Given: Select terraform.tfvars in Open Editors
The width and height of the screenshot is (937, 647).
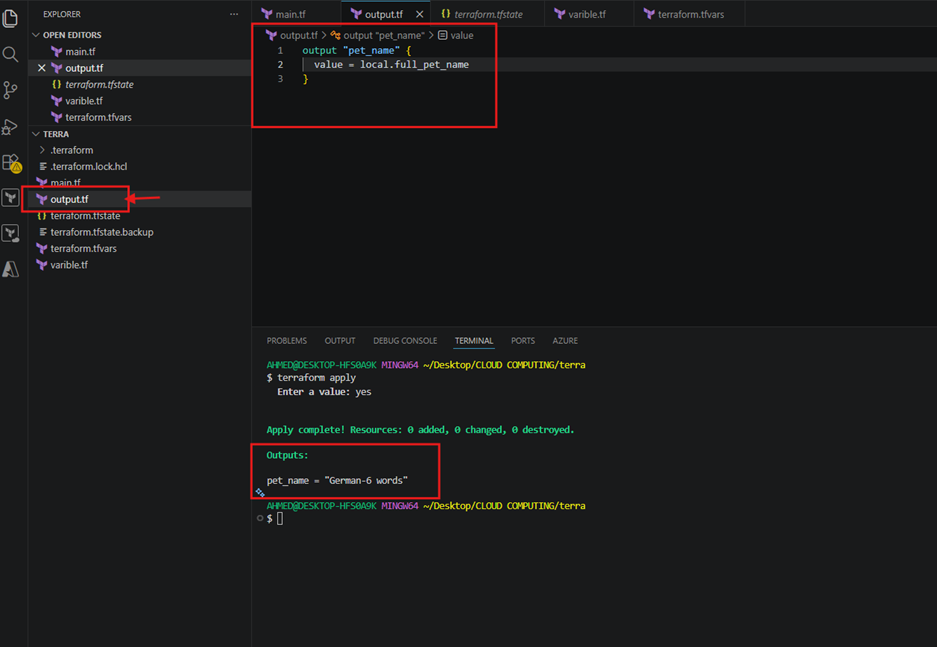Looking at the screenshot, I should pos(140,118).
